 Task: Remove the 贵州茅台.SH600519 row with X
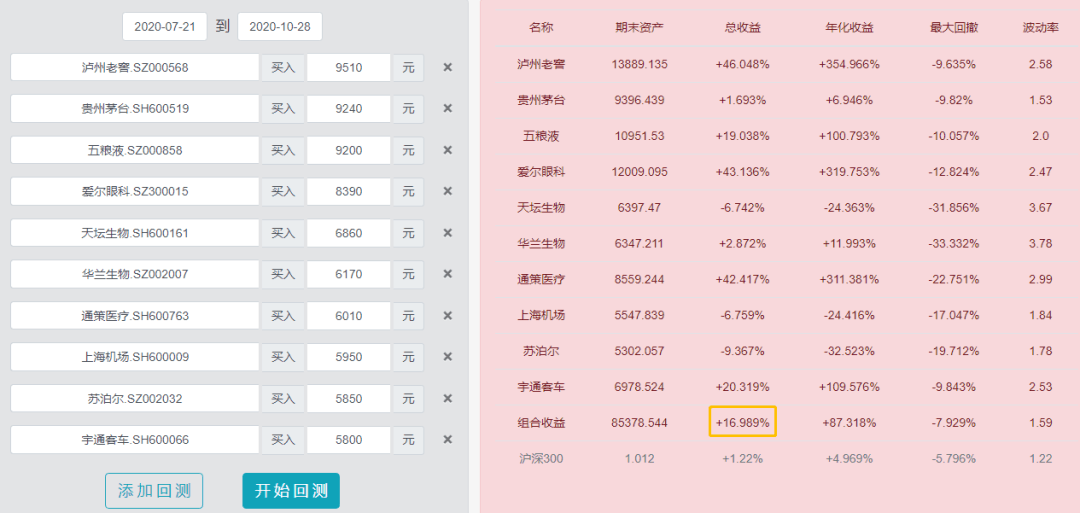[447, 109]
